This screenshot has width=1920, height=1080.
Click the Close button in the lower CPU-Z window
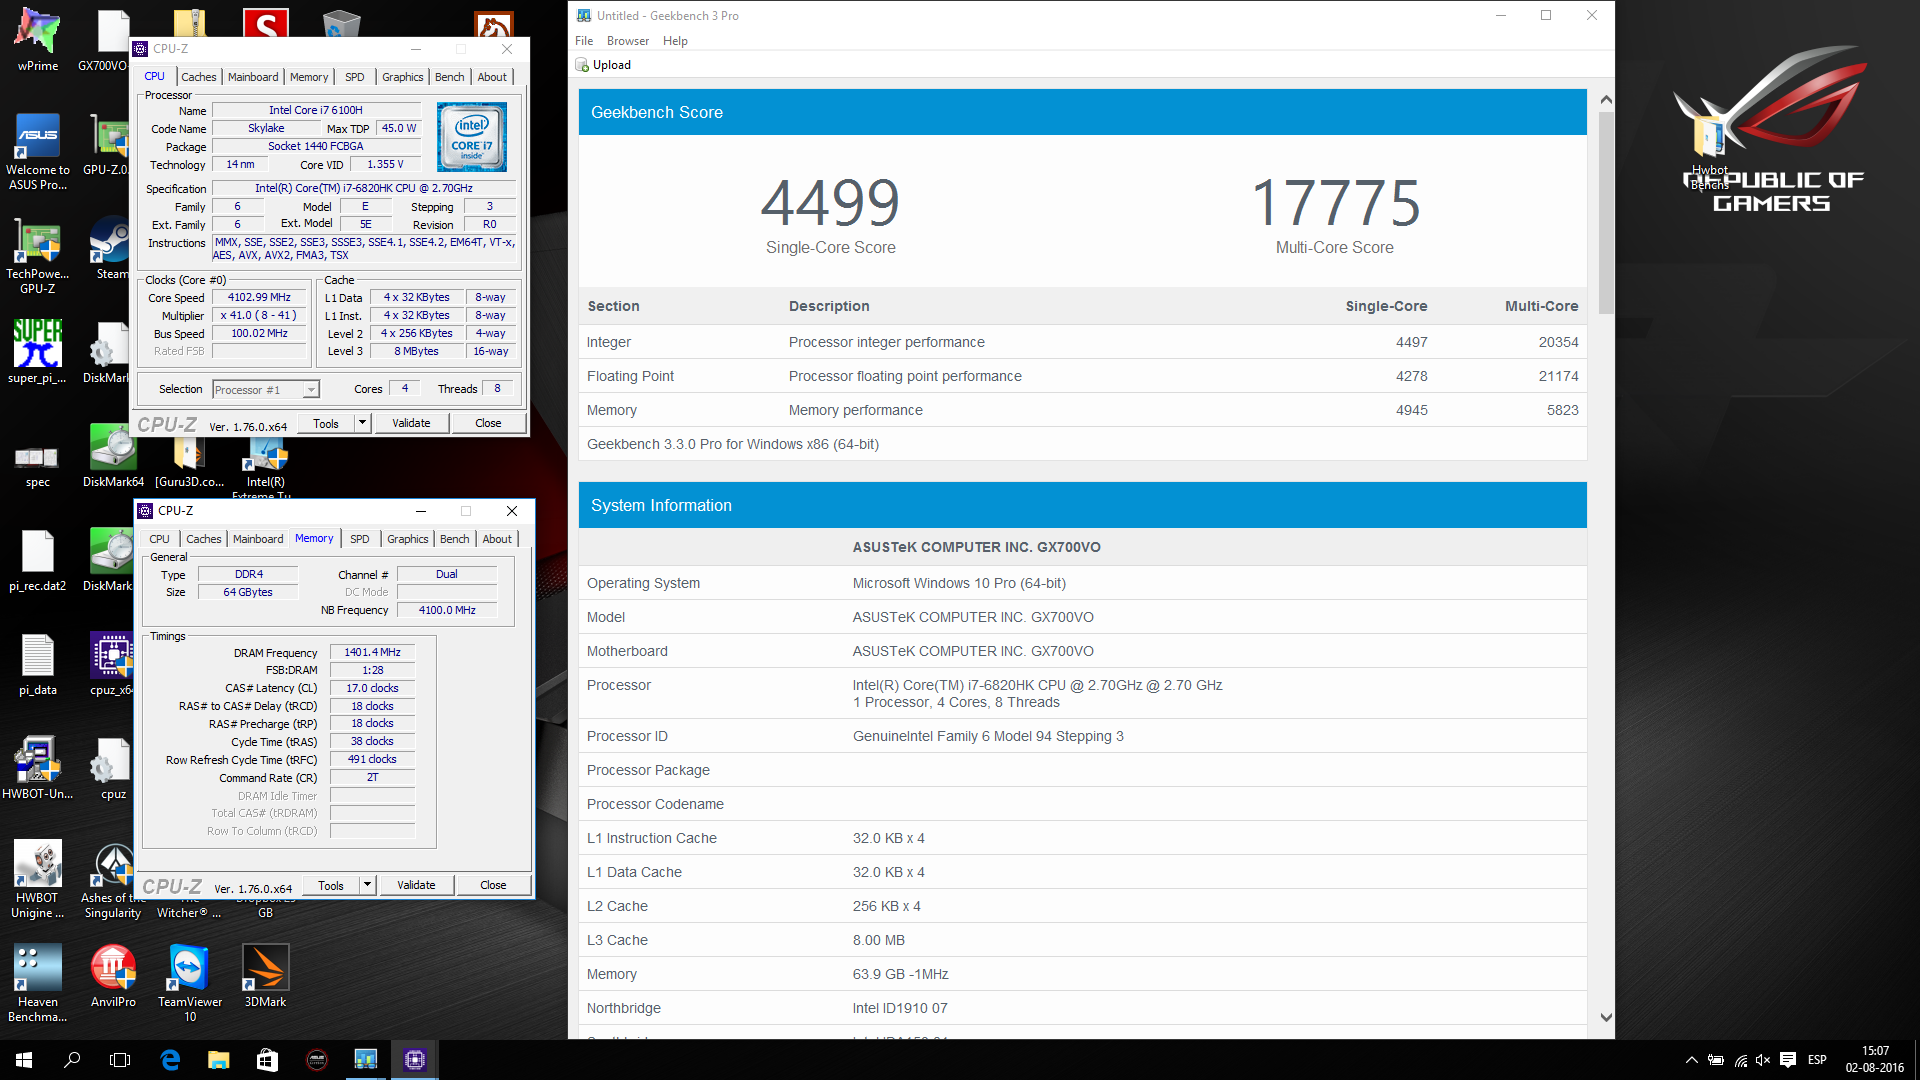coord(493,885)
